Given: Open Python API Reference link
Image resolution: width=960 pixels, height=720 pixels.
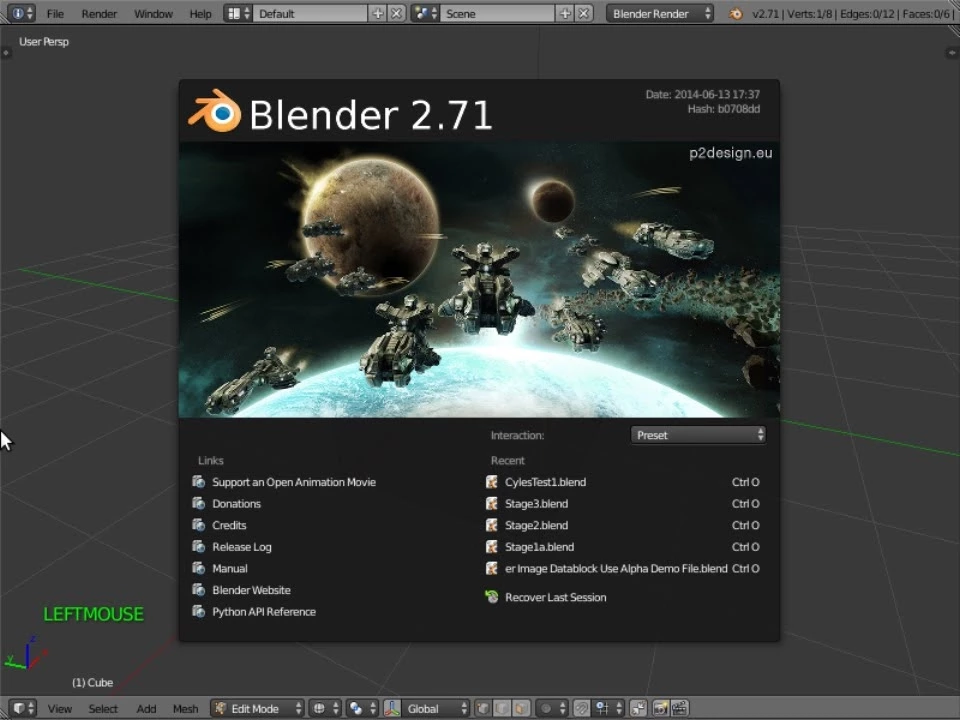Looking at the screenshot, I should tap(254, 611).
